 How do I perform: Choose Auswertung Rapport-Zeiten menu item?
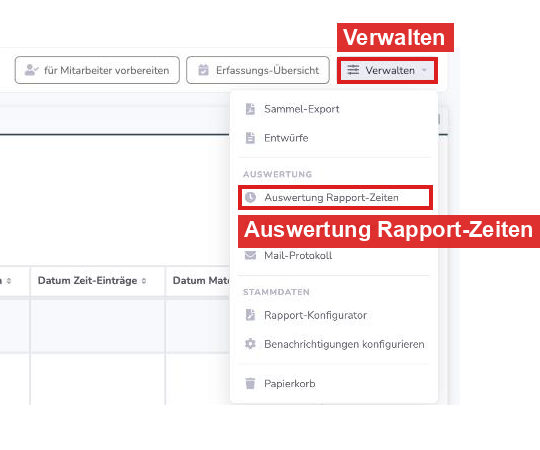coord(335,198)
